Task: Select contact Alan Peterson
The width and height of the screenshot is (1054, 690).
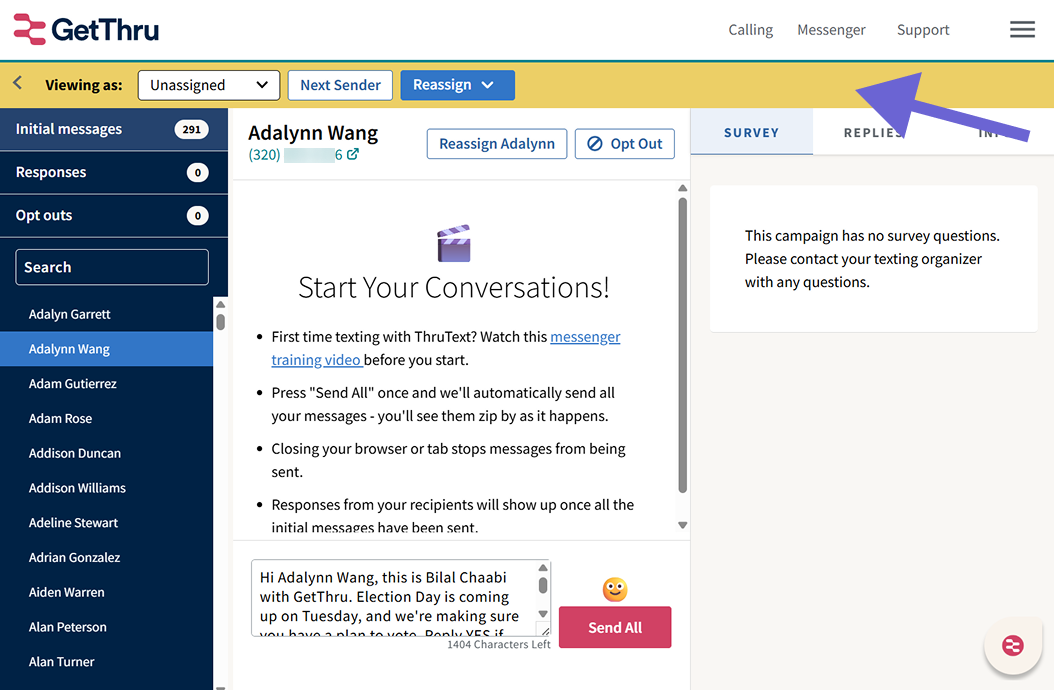Action: (x=106, y=627)
